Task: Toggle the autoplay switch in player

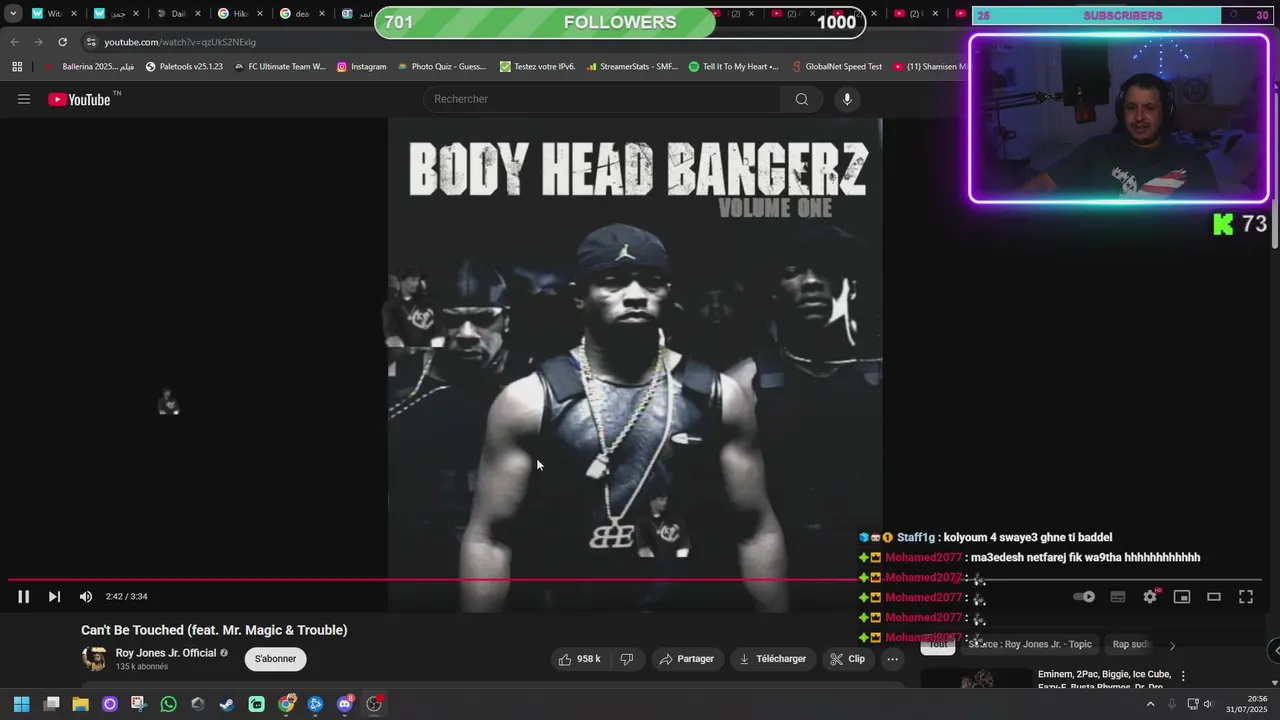Action: coord(1084,596)
